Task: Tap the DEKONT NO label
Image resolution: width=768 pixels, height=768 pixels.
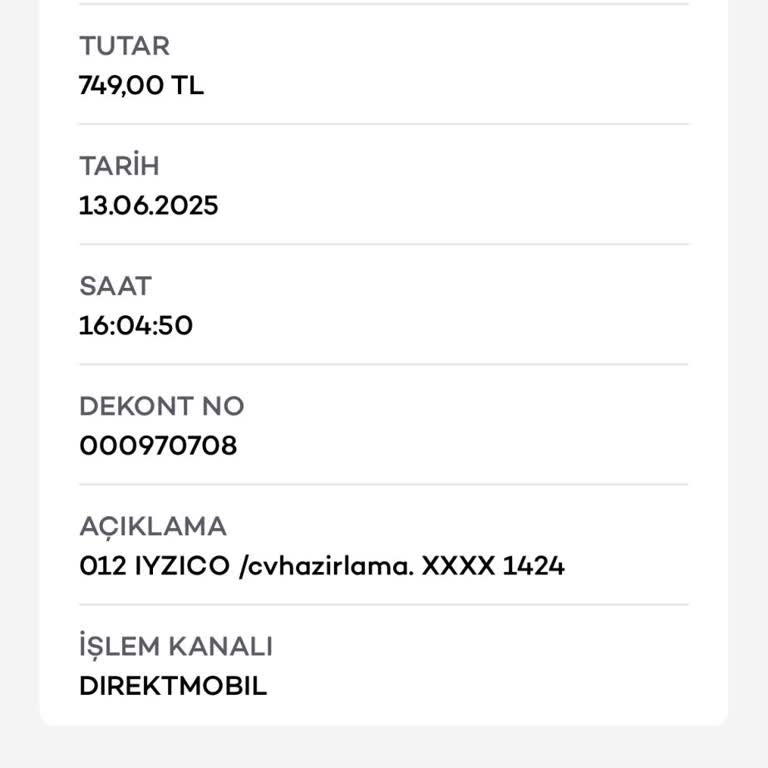Action: (x=161, y=406)
